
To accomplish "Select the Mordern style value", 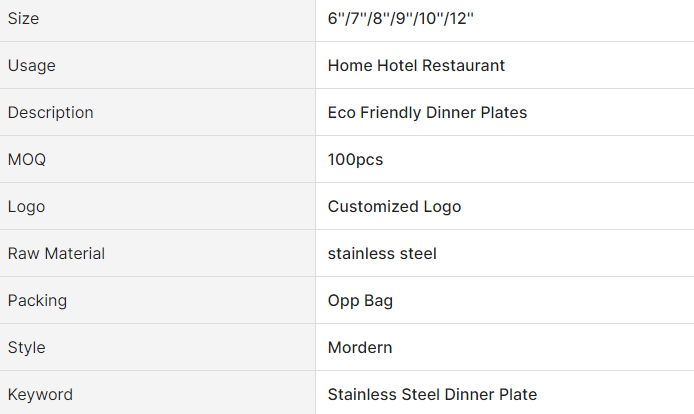I will 360,348.
